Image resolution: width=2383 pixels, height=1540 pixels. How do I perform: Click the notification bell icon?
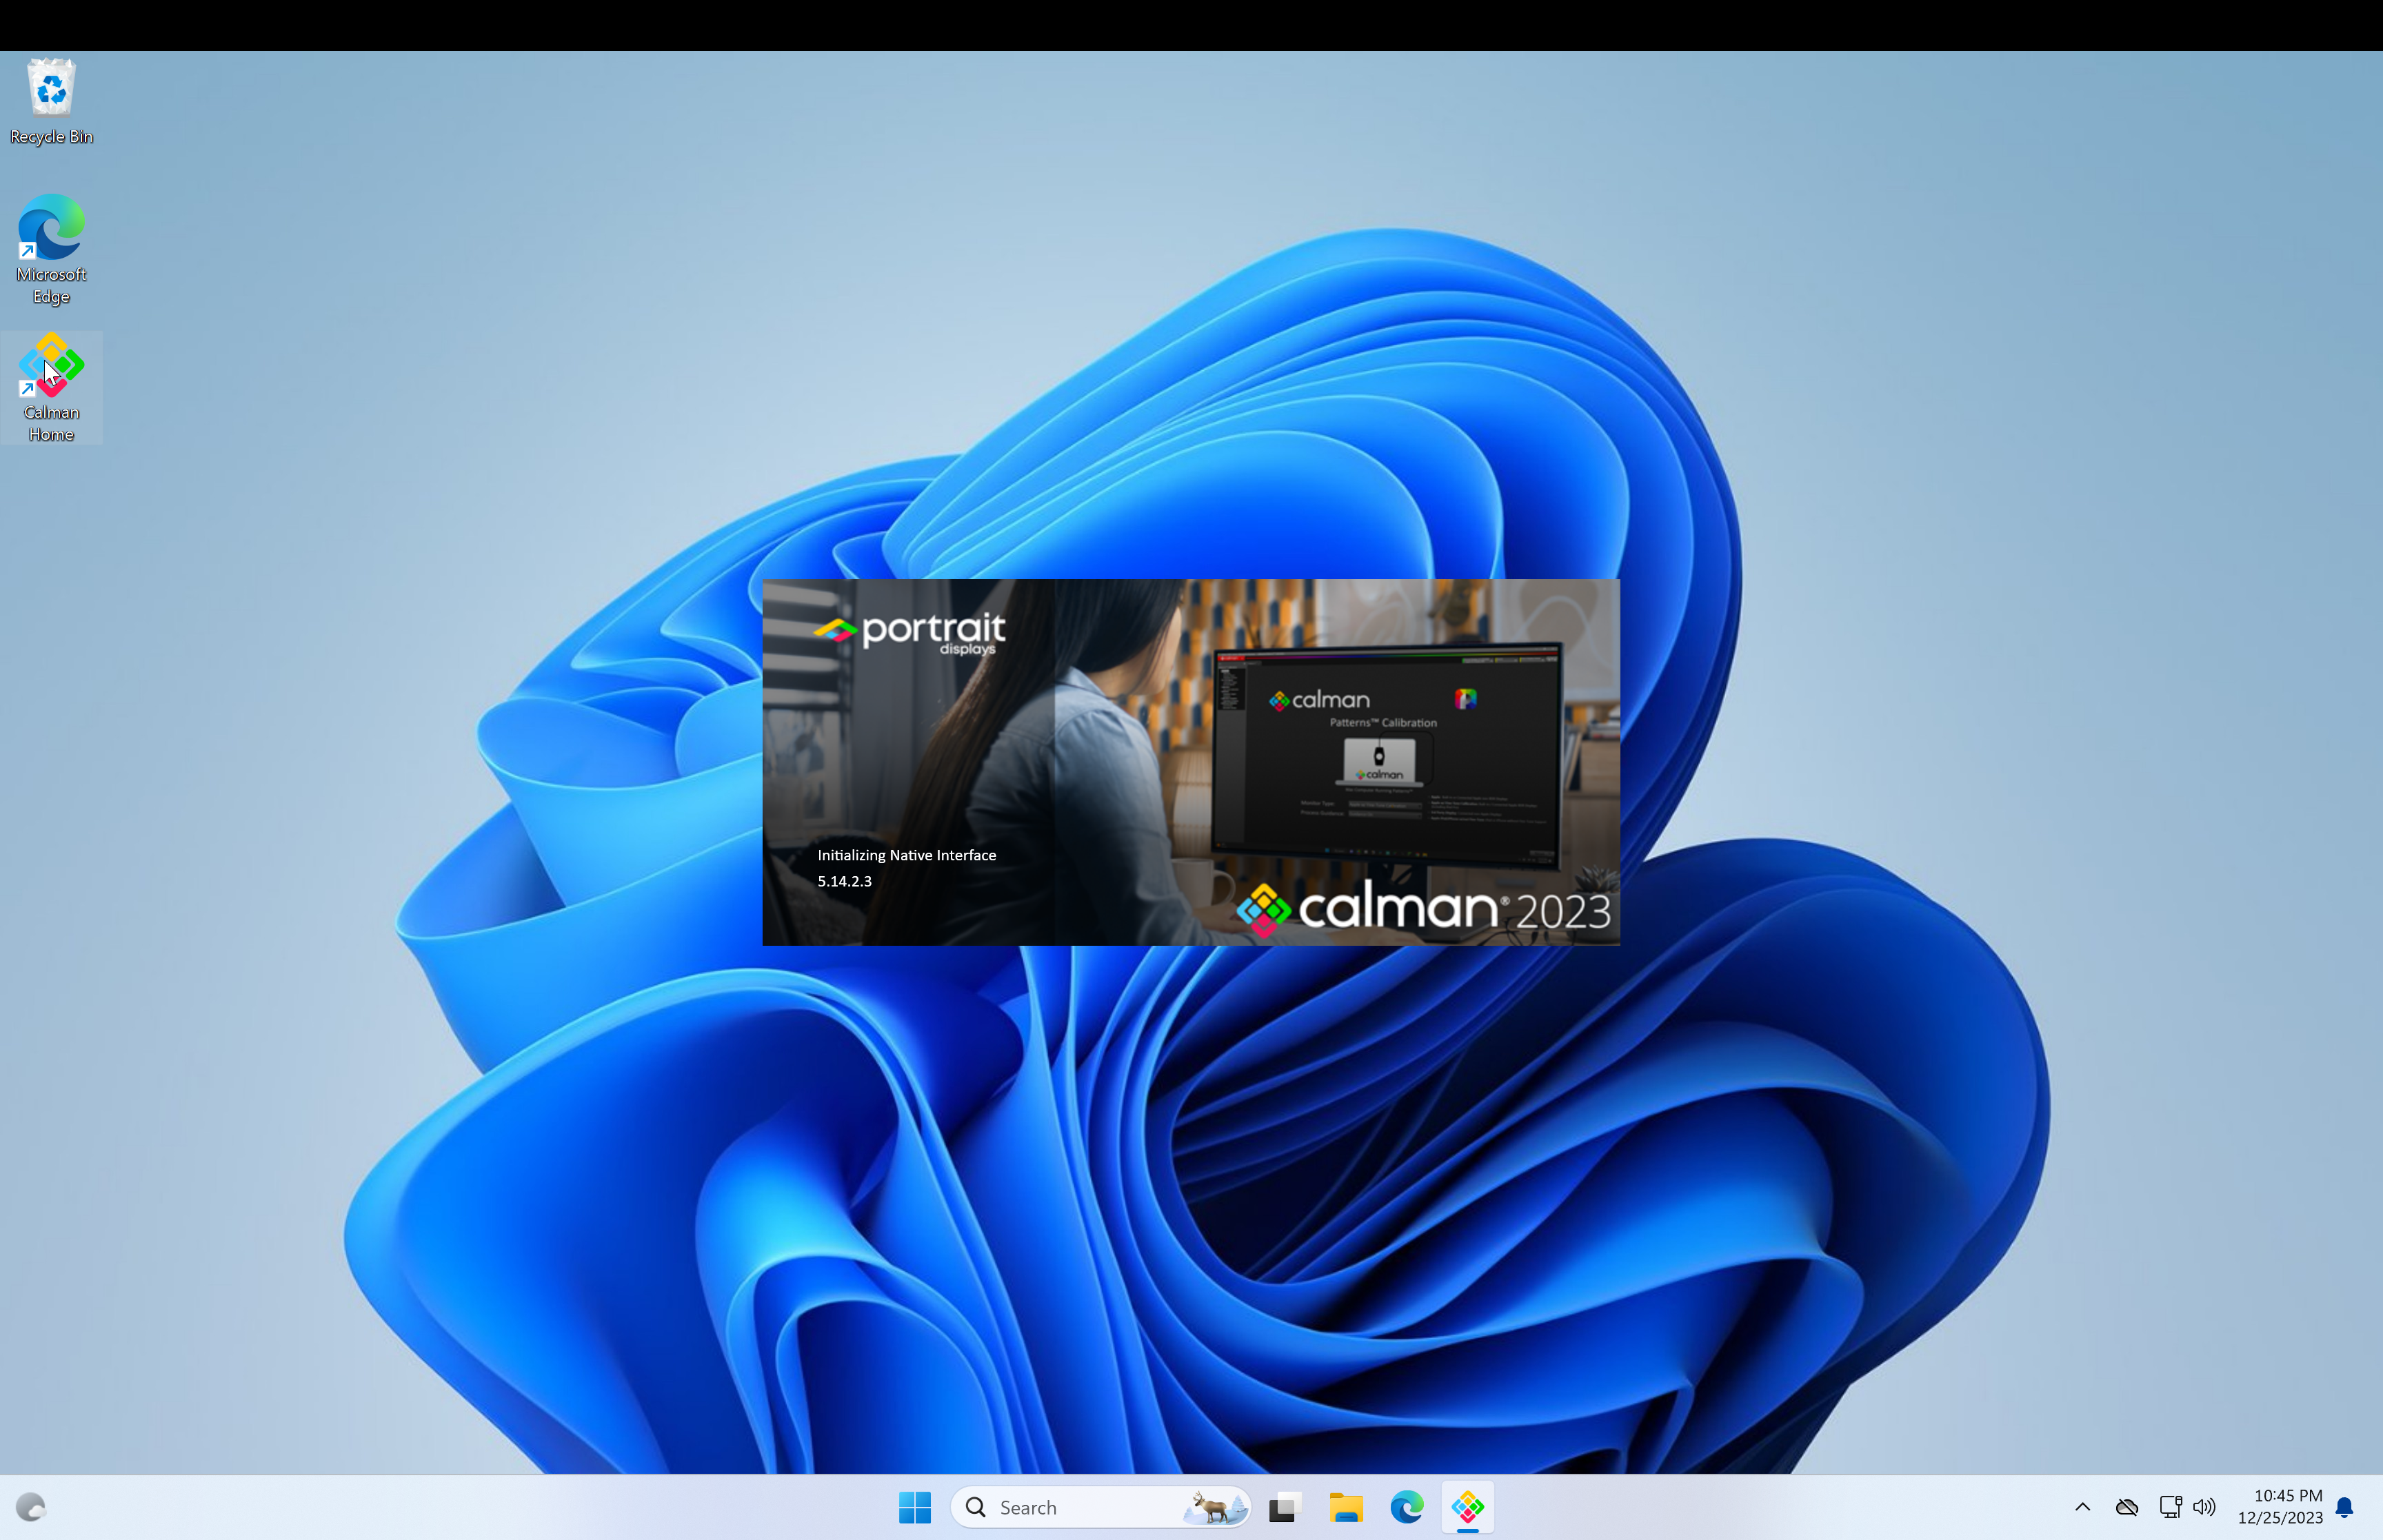(2343, 1506)
